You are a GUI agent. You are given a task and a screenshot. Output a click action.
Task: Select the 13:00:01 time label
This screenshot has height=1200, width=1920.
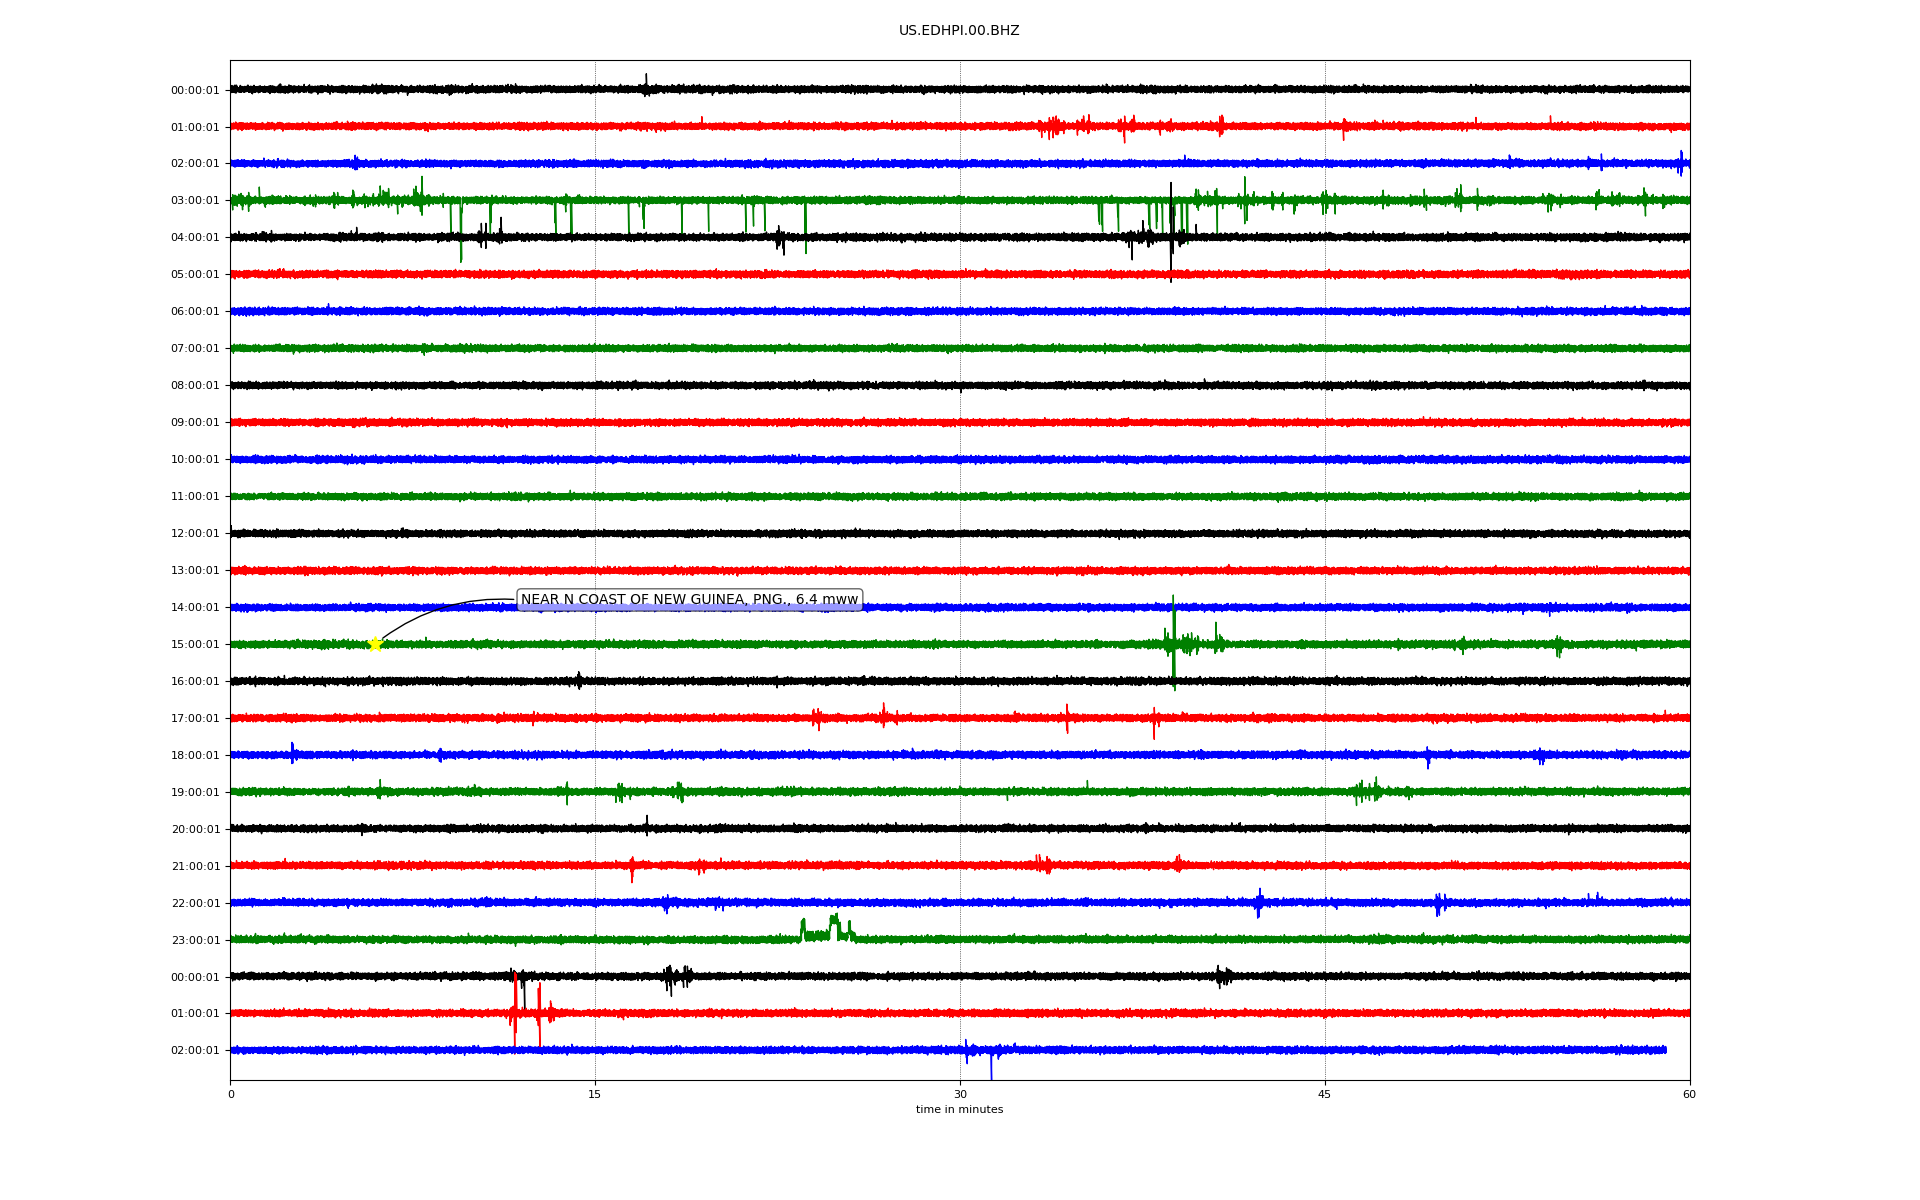point(195,571)
